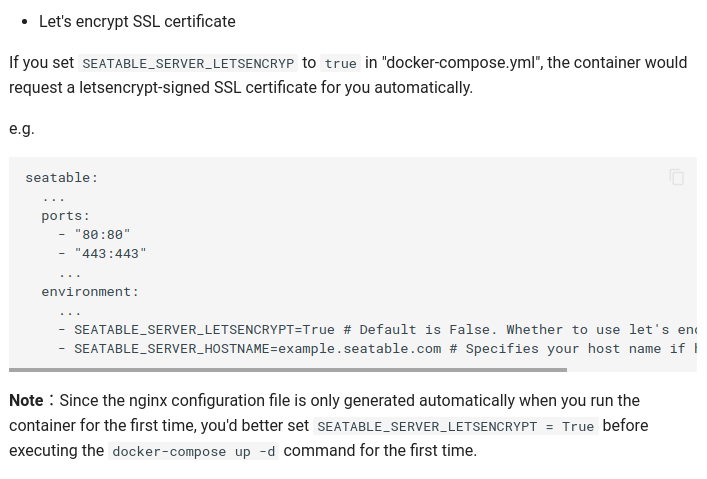Click scrollbar track right of the thumb
Screen dimensions: 707x479
(630, 370)
